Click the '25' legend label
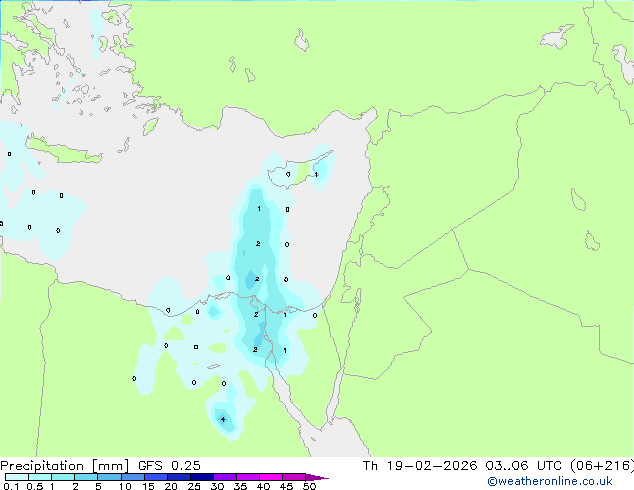Viewport: 634px width, 490px height. point(194,486)
